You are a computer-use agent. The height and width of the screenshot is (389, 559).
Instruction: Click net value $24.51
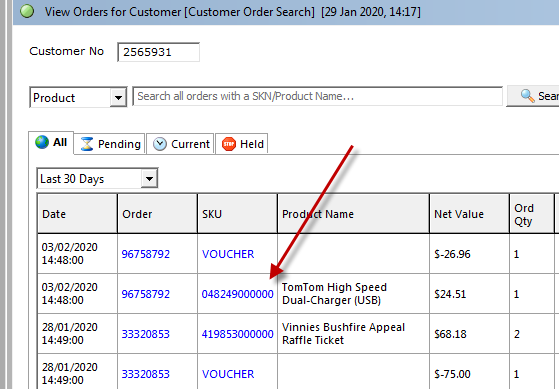(x=450, y=294)
